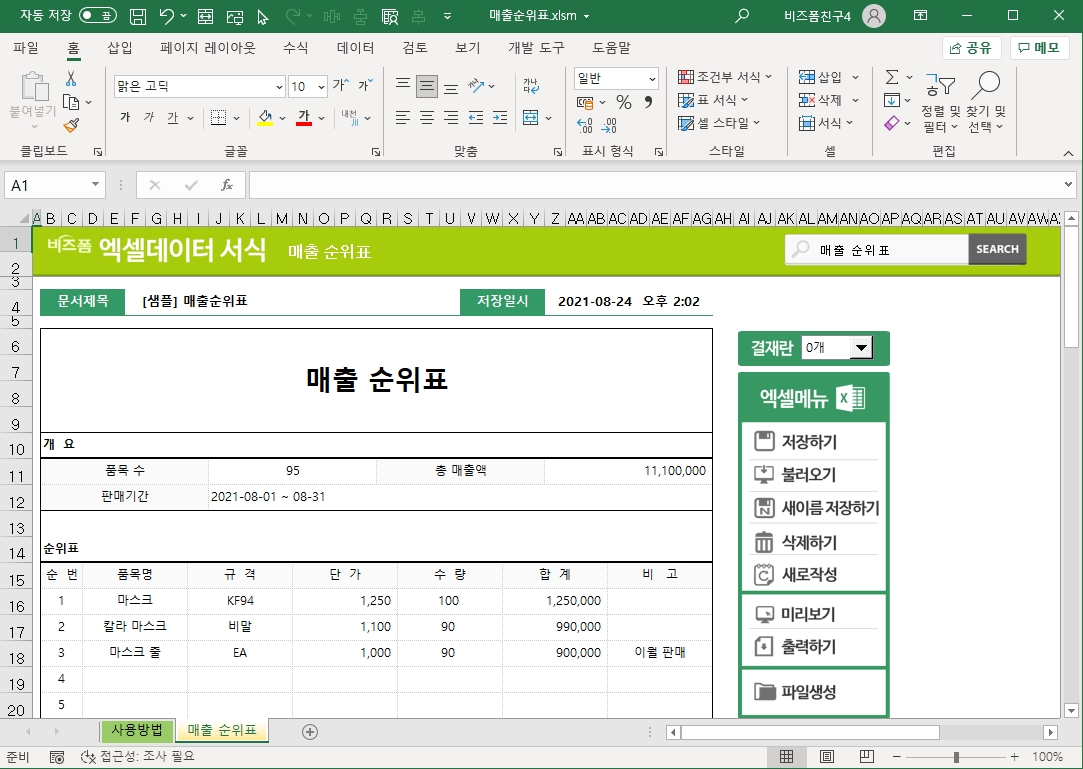Click the AutoSum sigma icon

point(891,78)
